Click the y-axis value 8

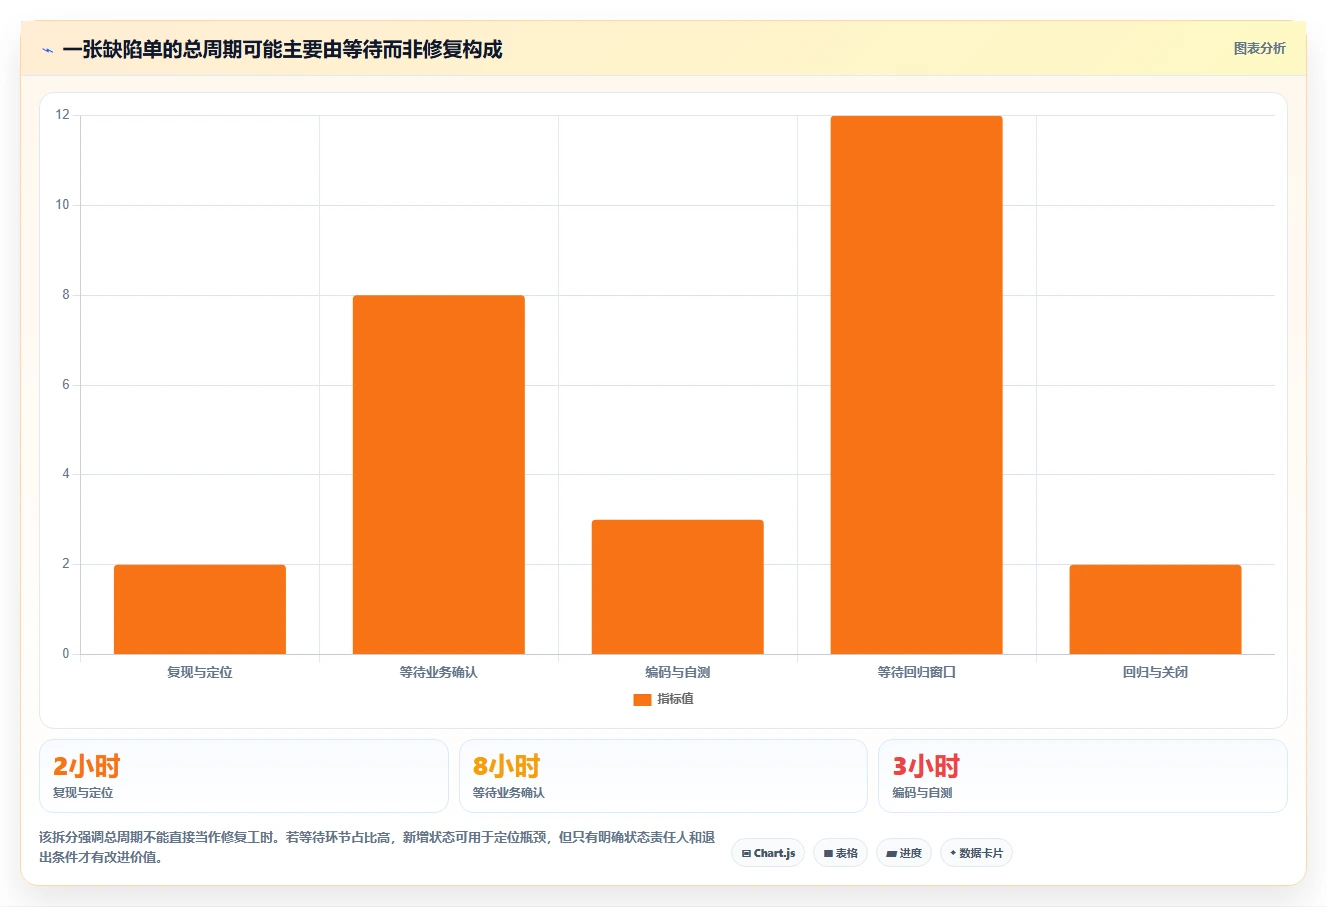click(x=66, y=295)
